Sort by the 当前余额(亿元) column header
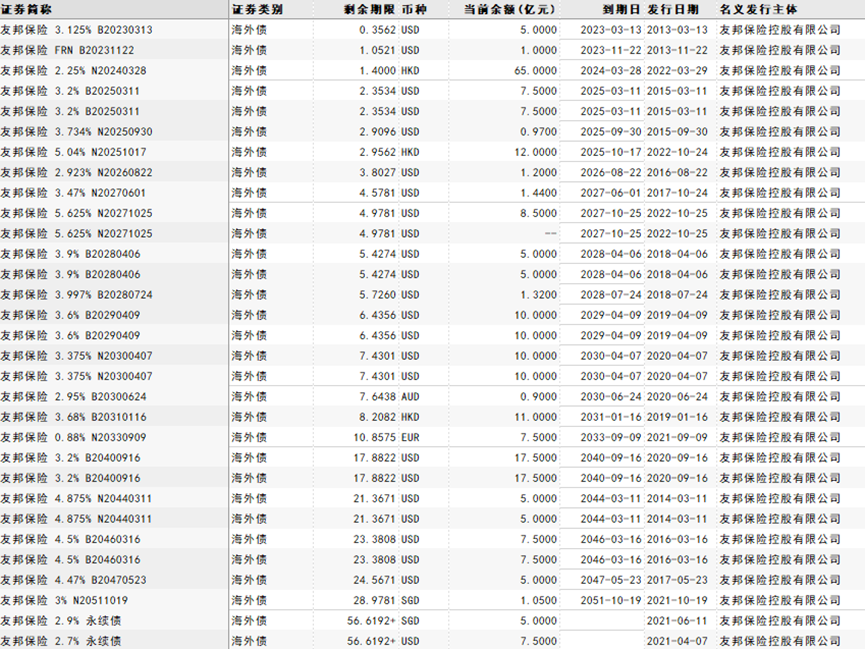The image size is (865, 649). (x=509, y=9)
